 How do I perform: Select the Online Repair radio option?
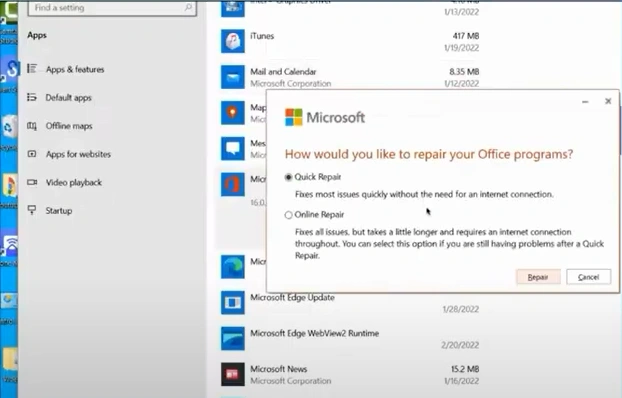click(288, 215)
